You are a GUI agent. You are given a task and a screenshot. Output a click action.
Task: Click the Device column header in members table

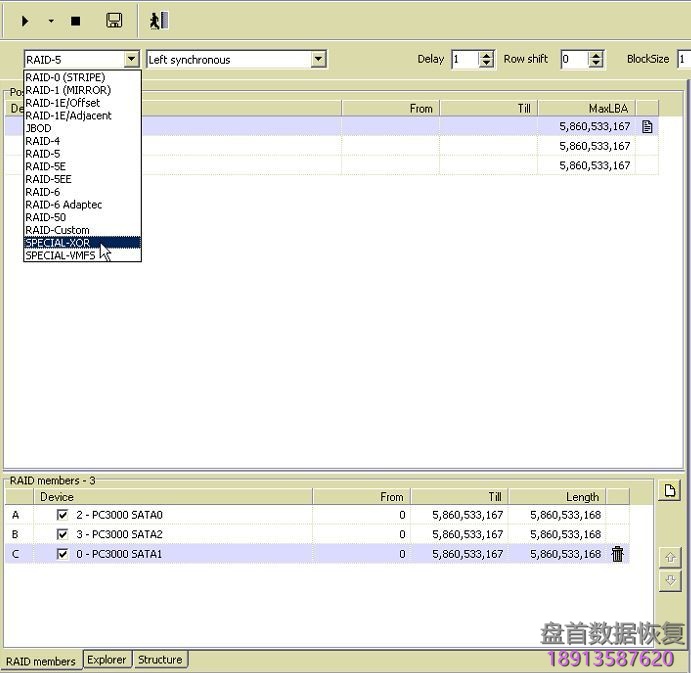point(173,497)
